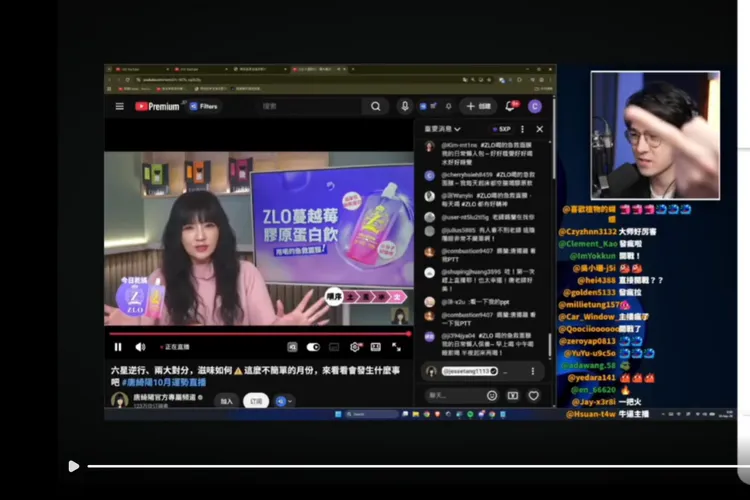Switch to theater mode view
Screen dimensions: 750x500
(x=376, y=347)
